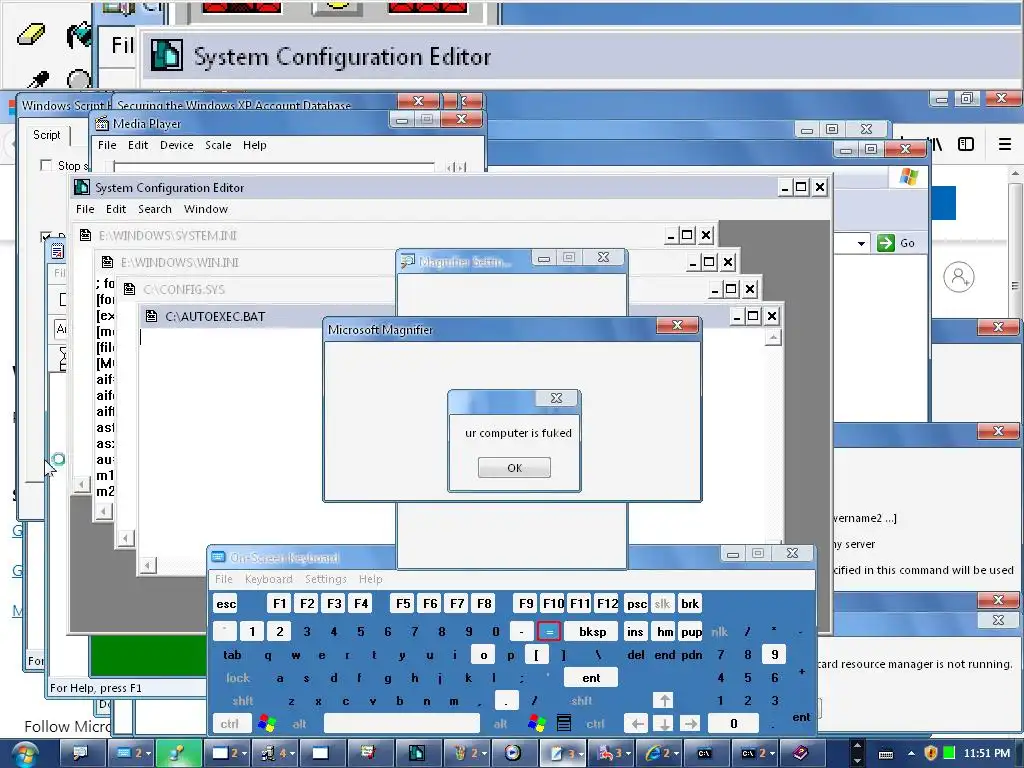Click the user account avatar icon
1024x768 pixels.
pos(959,277)
